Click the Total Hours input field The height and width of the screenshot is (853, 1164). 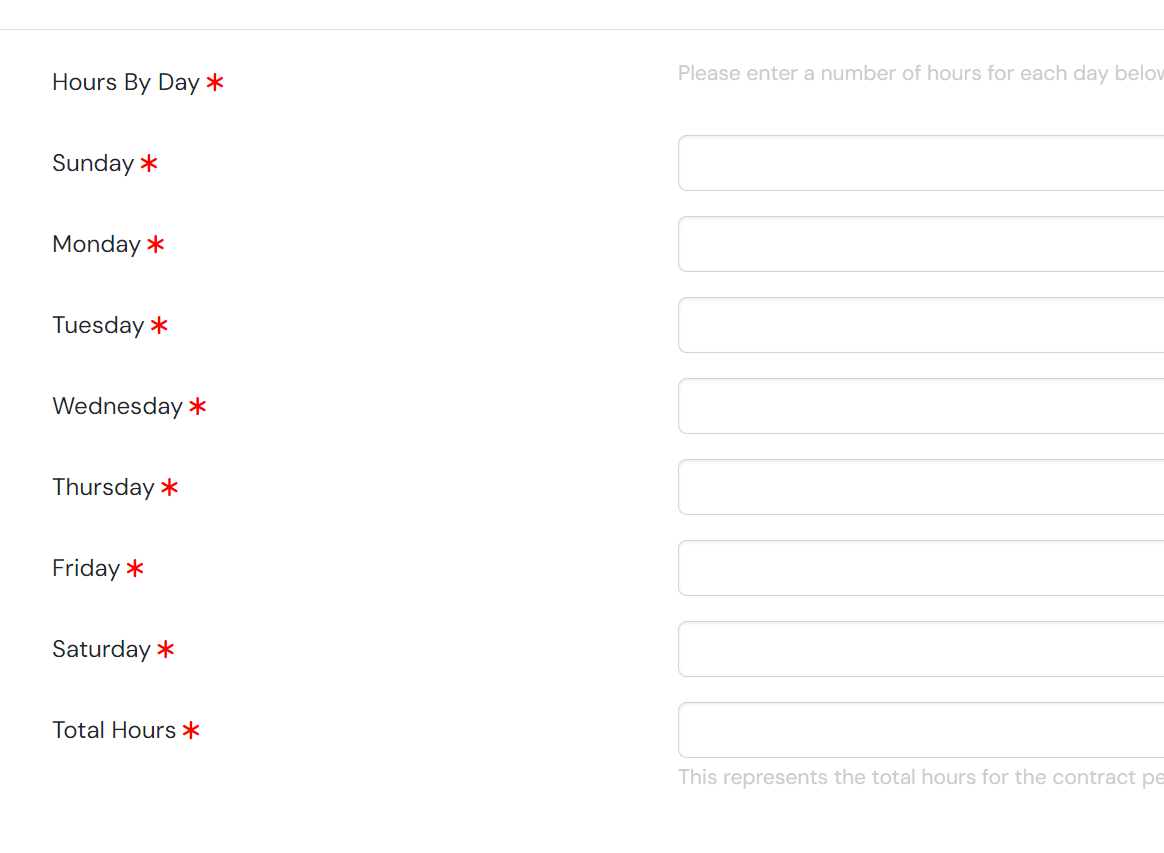coord(921,730)
